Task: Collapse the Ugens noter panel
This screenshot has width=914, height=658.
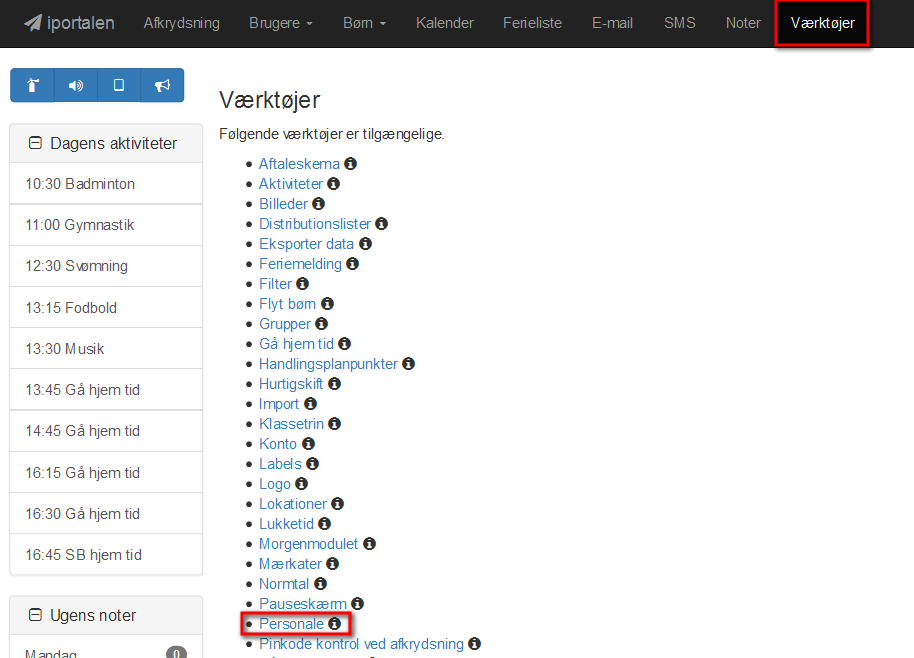Action: coord(36,615)
